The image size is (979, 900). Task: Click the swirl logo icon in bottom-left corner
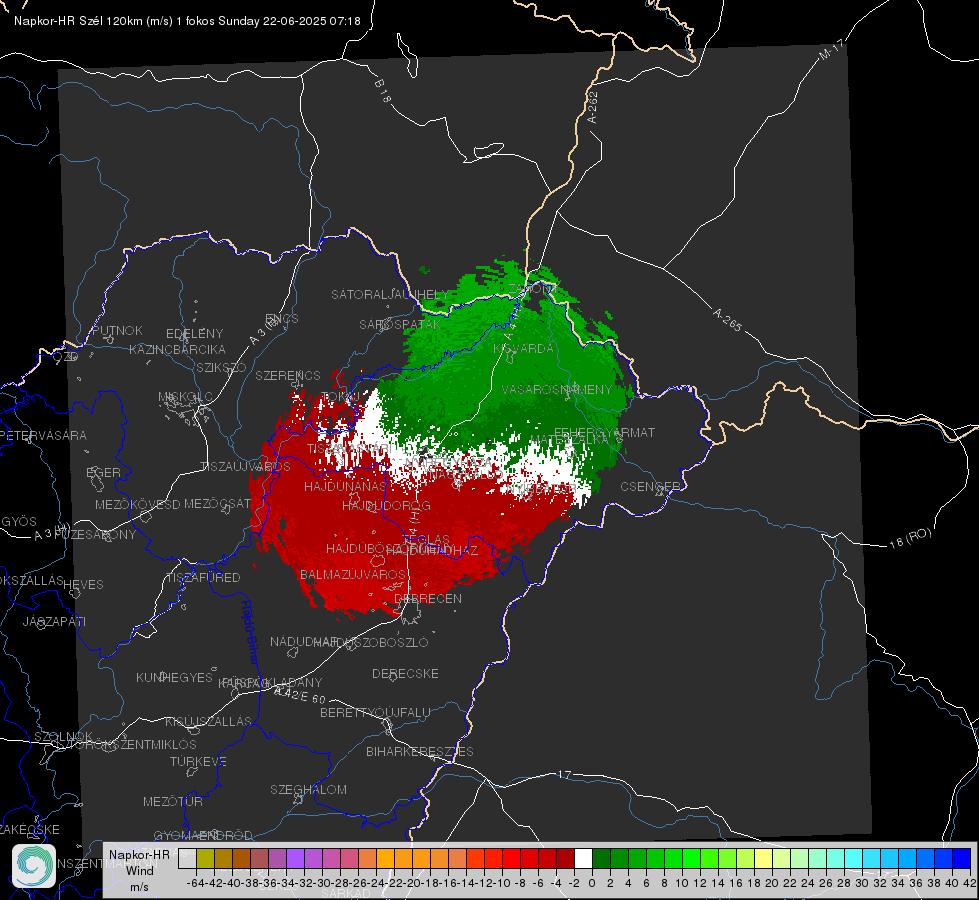tap(34, 866)
